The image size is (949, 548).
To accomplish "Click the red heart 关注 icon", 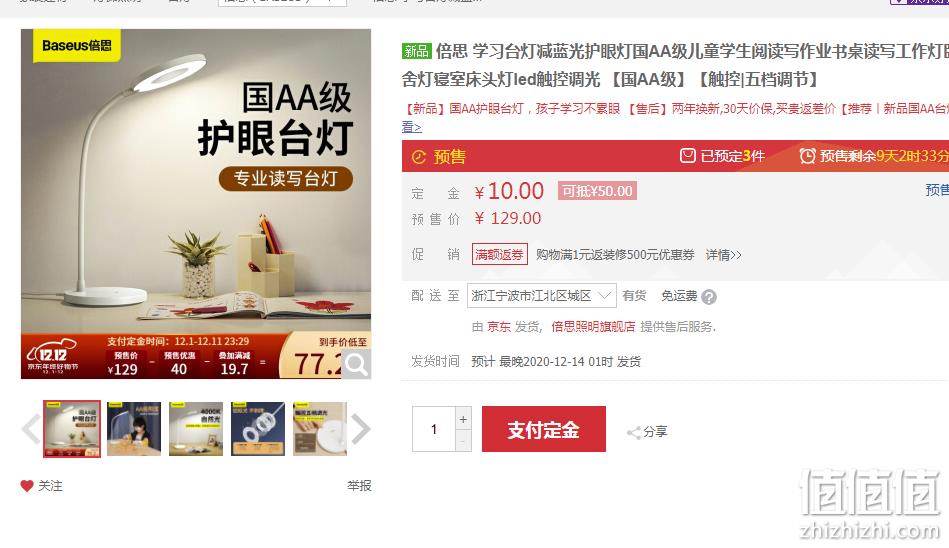I will [27, 486].
